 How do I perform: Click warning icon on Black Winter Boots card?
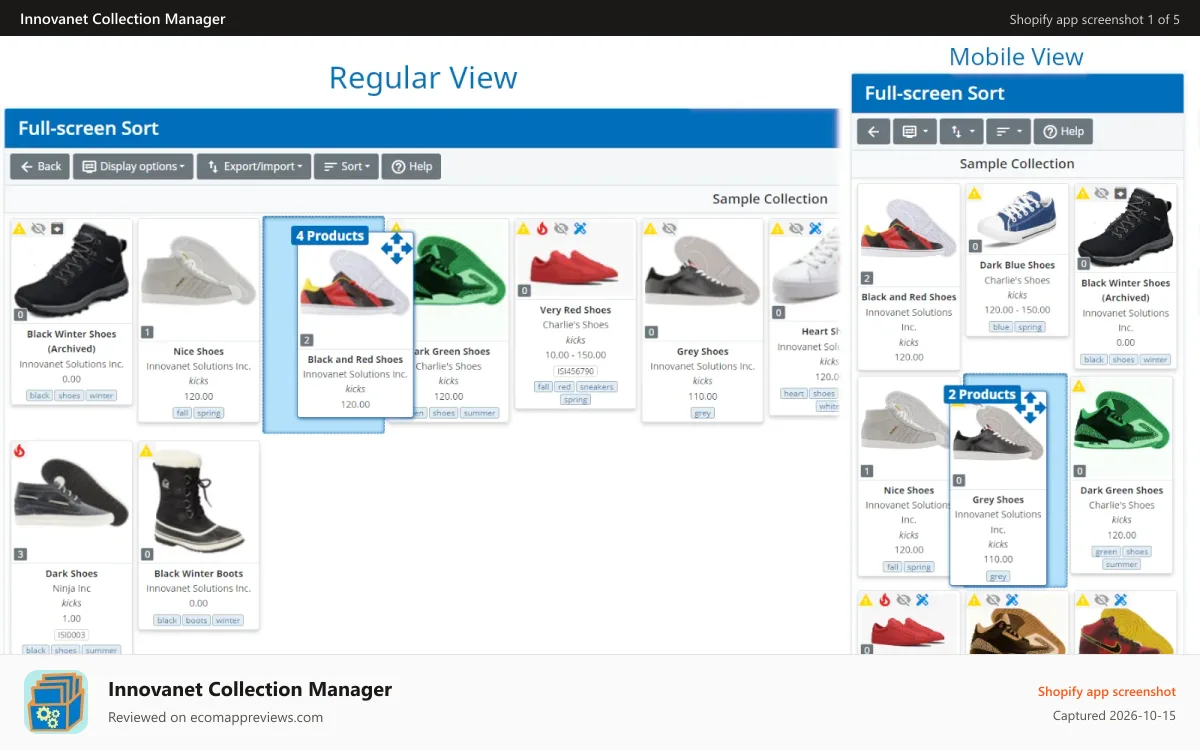click(146, 451)
